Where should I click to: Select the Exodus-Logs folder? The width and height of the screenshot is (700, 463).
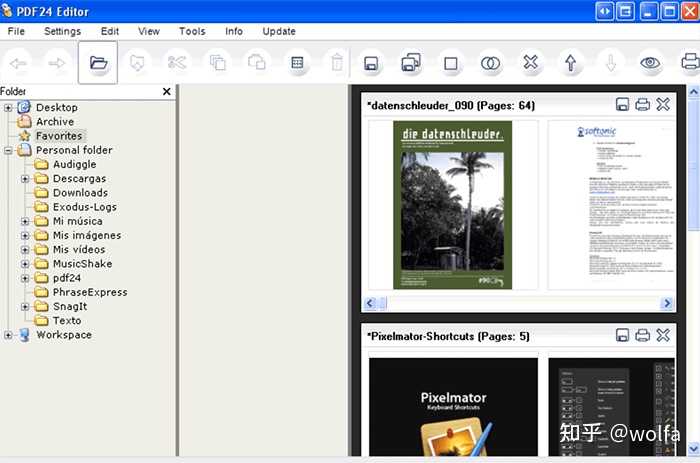pos(85,207)
